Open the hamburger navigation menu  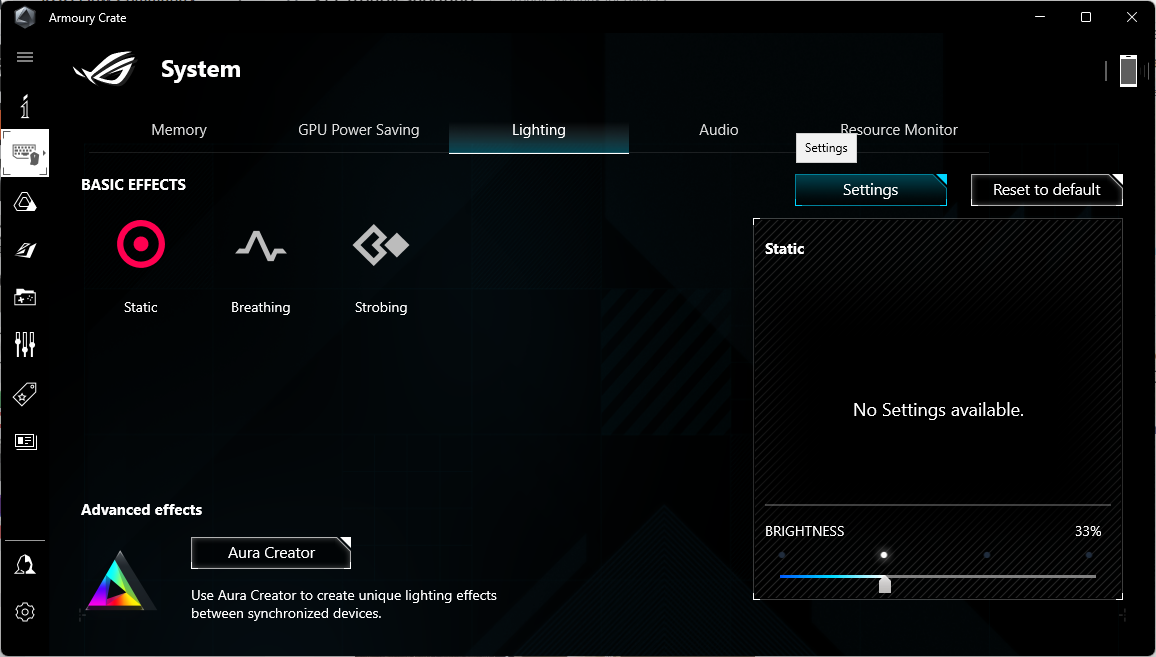(25, 57)
